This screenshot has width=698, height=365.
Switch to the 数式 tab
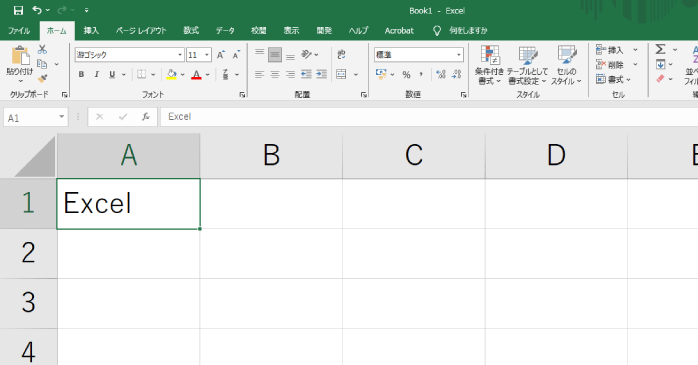191,31
